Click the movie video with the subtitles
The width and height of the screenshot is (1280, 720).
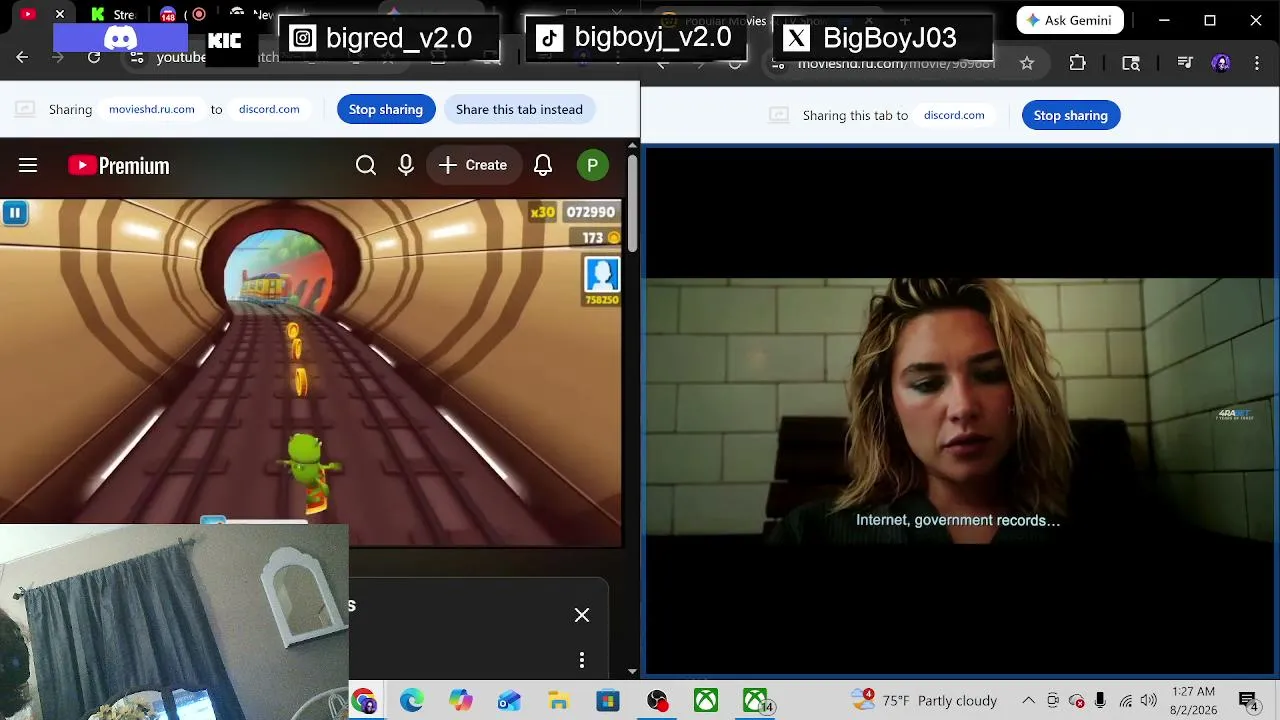click(x=960, y=410)
